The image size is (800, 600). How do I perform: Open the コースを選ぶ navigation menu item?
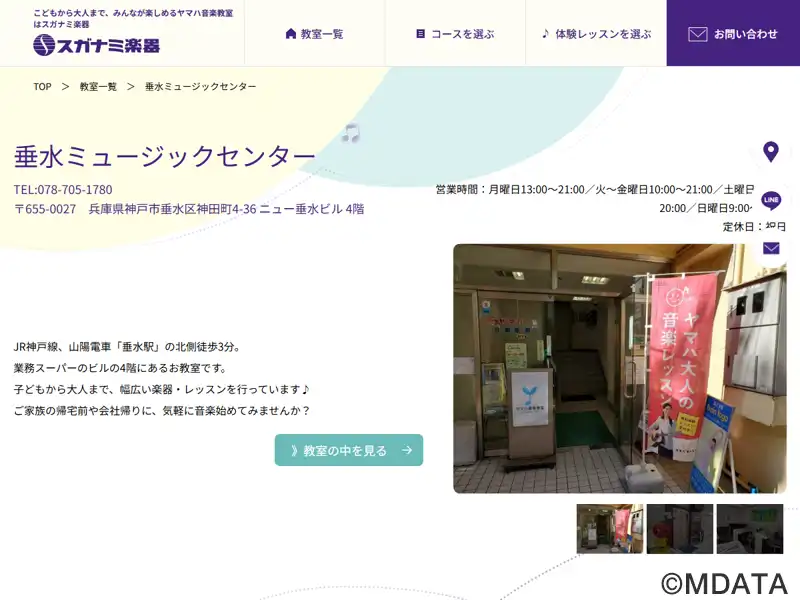(x=455, y=34)
